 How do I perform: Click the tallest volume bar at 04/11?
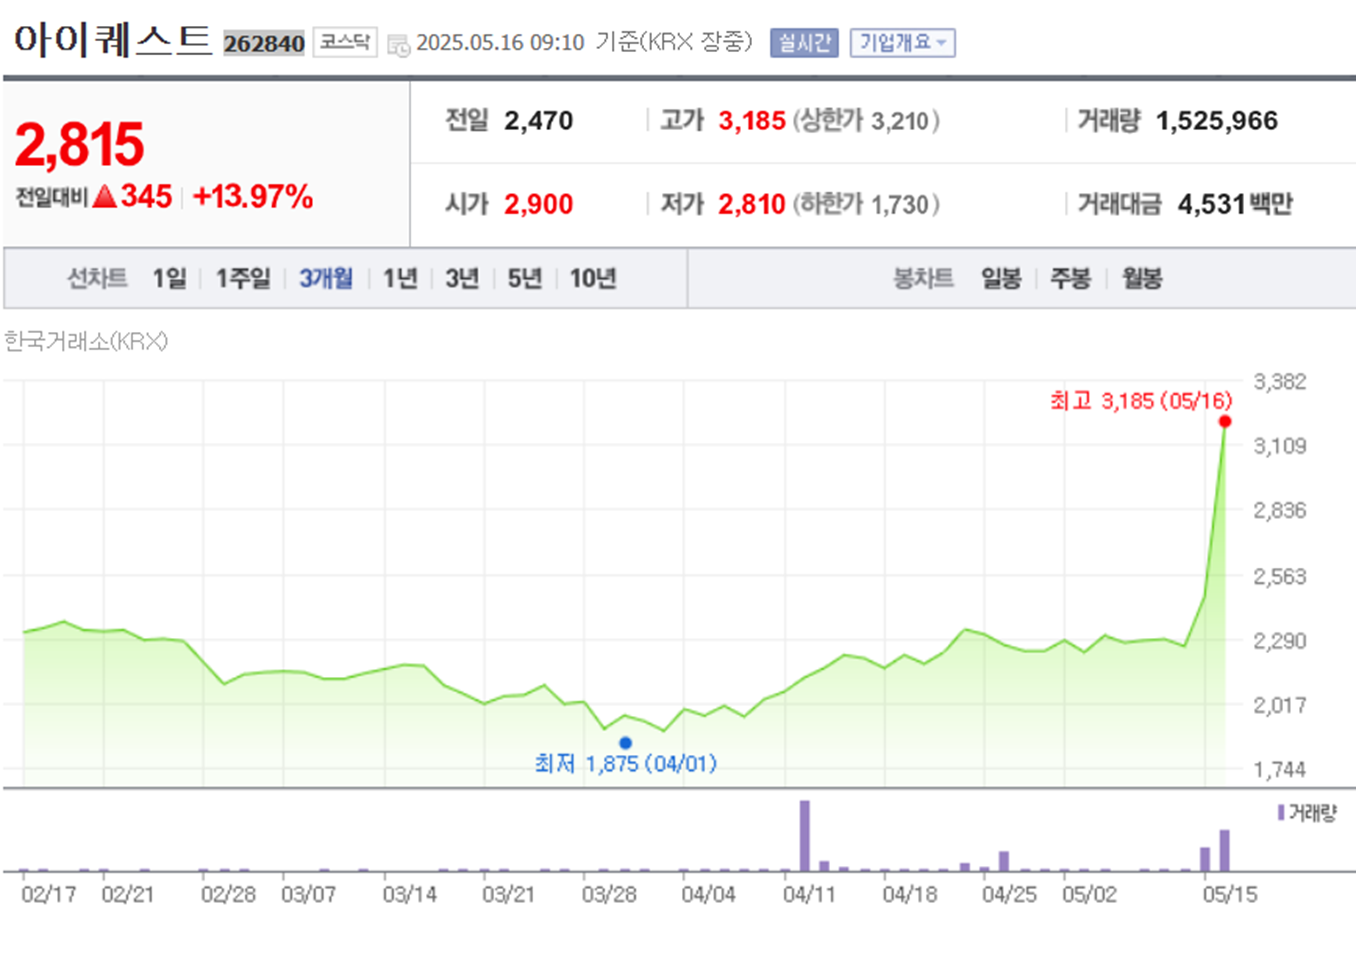click(804, 836)
